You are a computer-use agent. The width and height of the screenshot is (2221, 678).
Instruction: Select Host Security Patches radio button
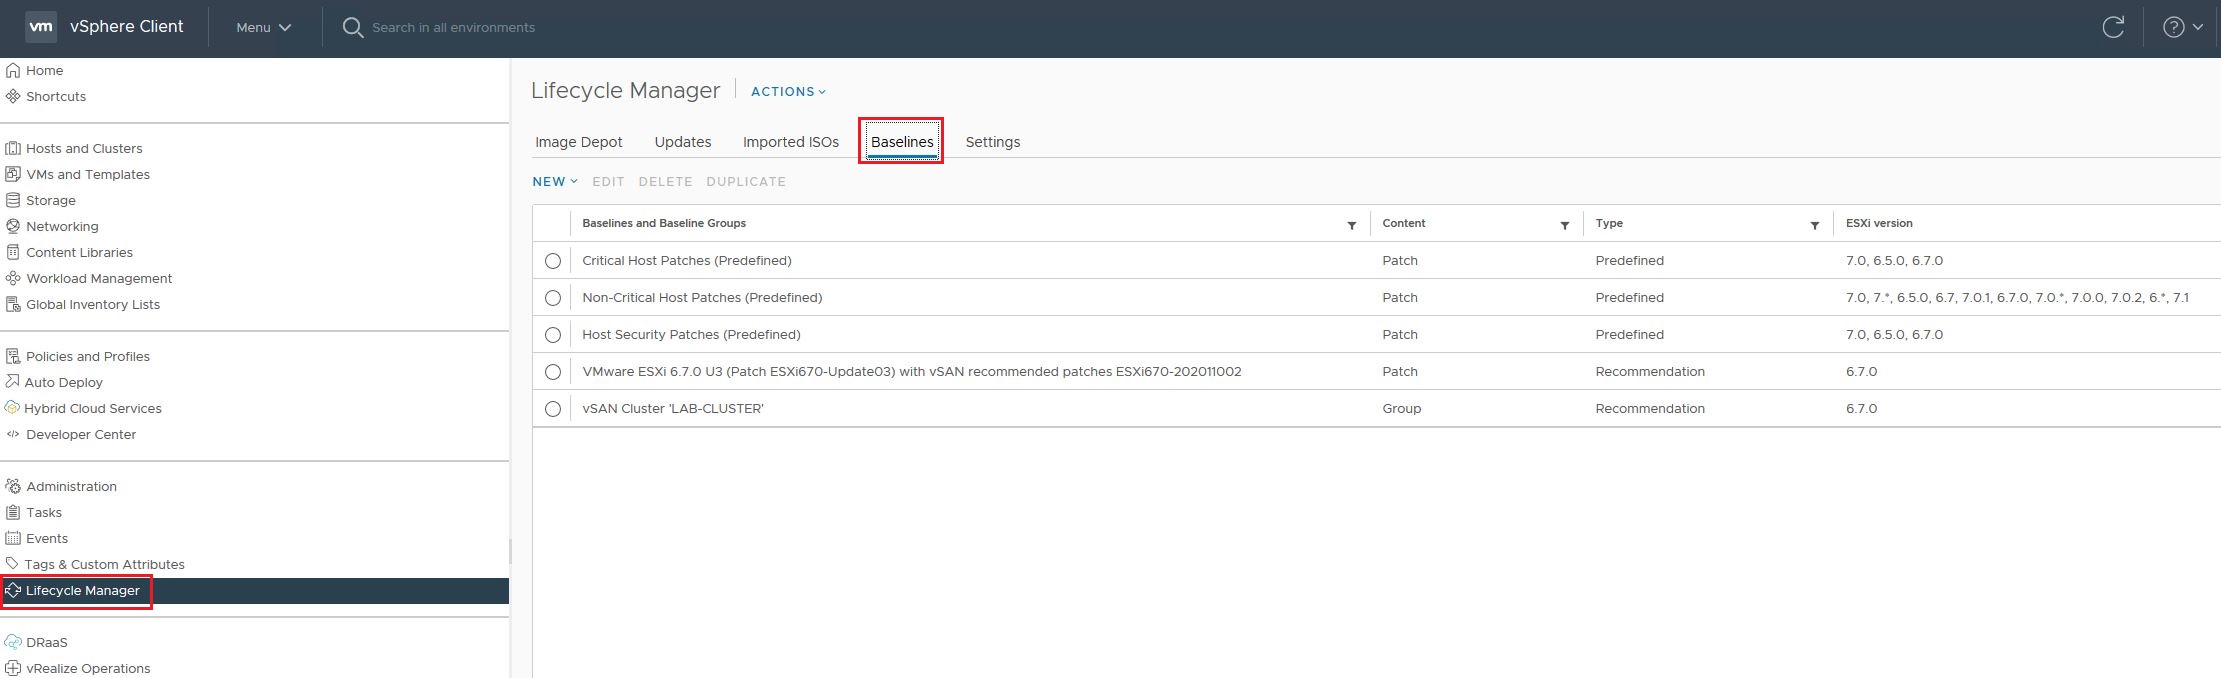tap(553, 335)
